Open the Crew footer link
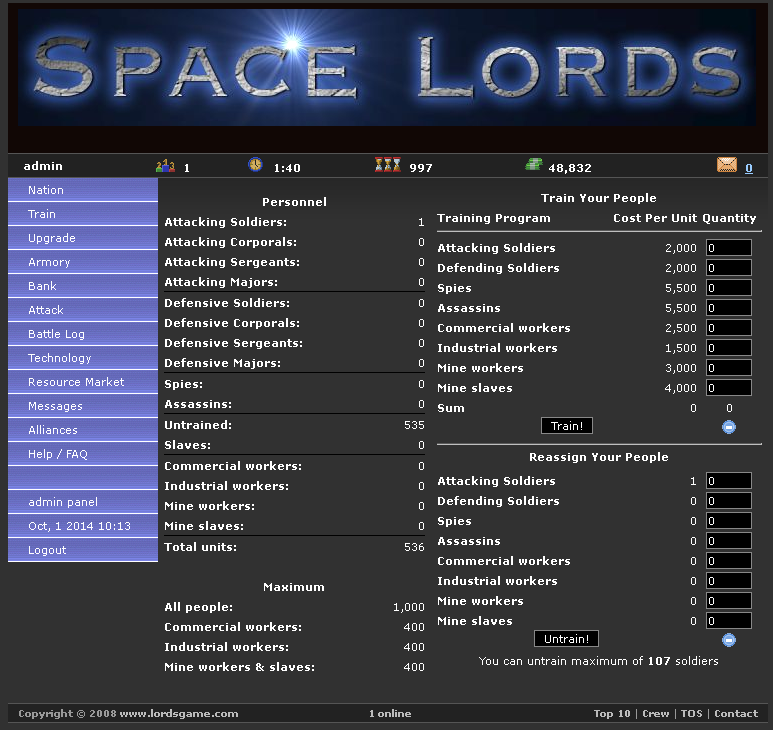773x730 pixels. tap(656, 713)
